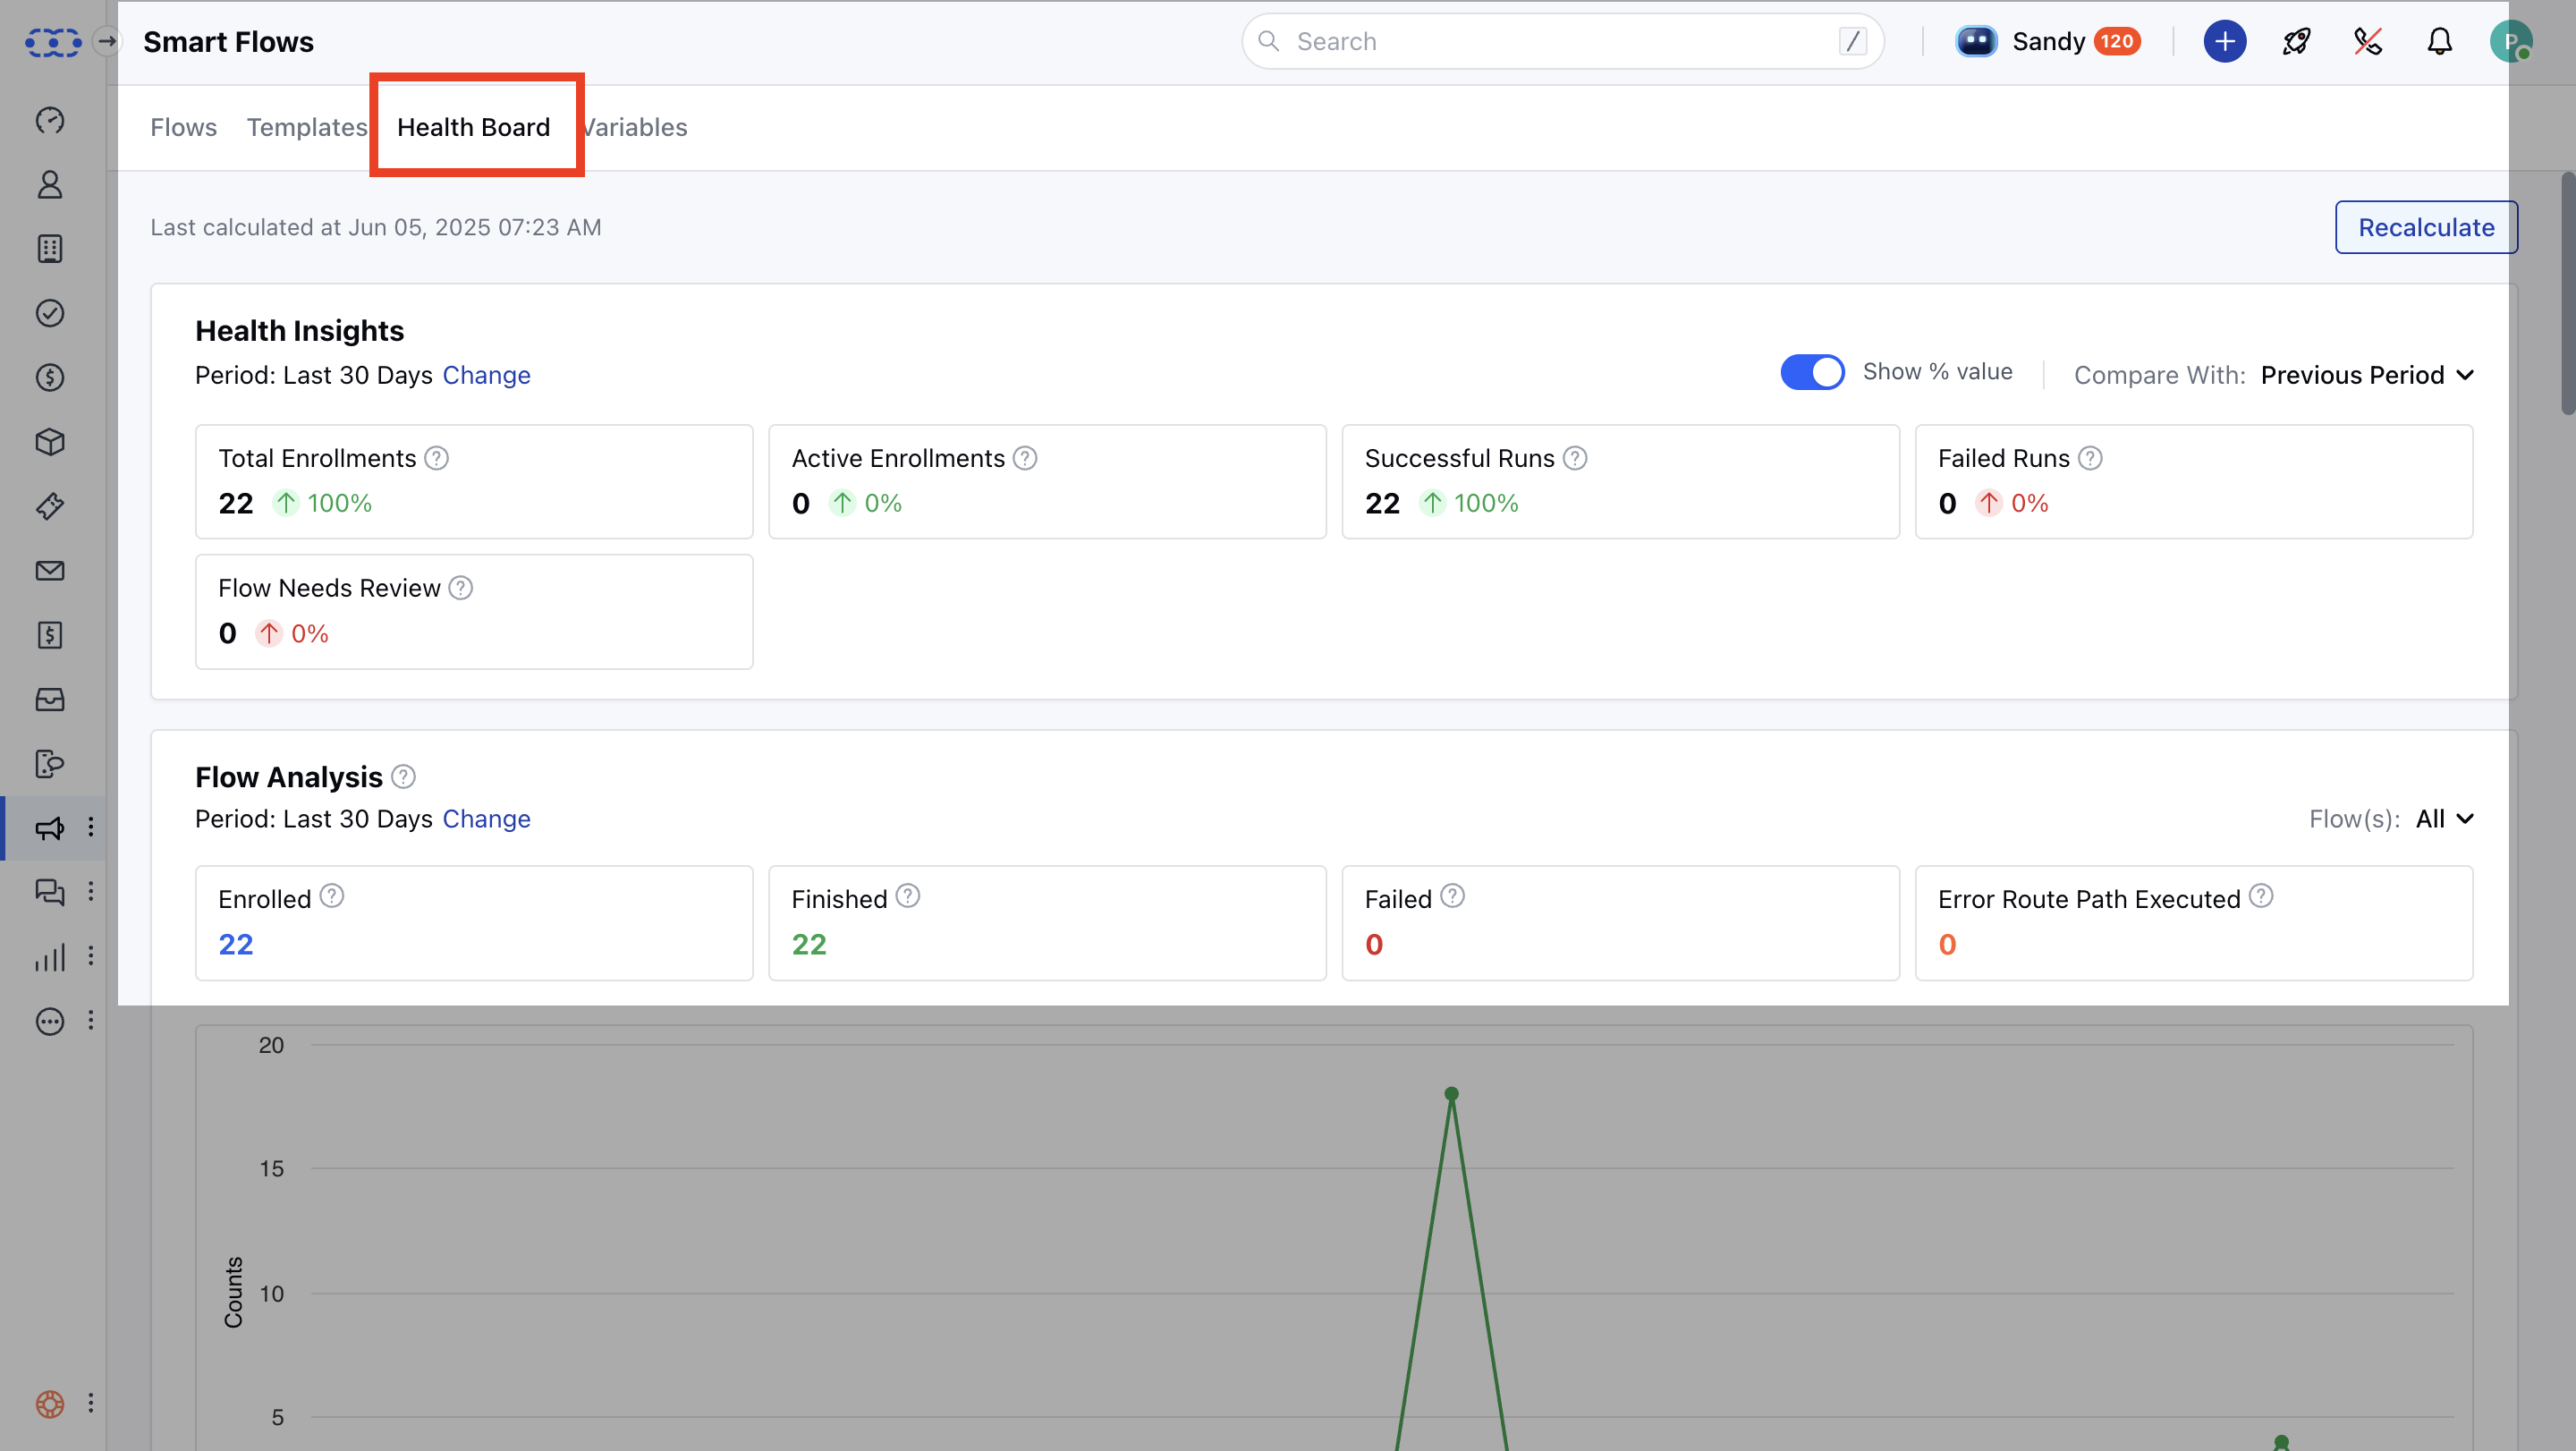Viewport: 2576px width, 1451px height.
Task: Open the email envelope sidebar icon
Action: [50, 570]
